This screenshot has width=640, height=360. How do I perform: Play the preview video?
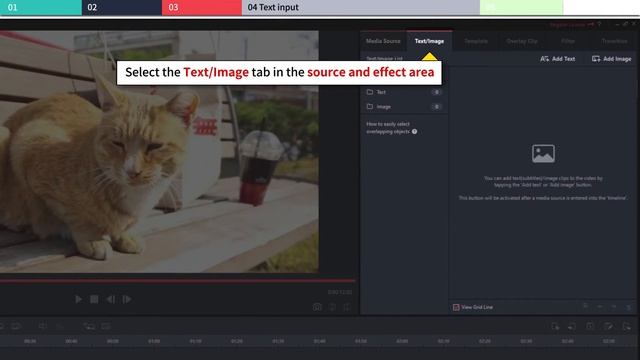click(x=78, y=299)
